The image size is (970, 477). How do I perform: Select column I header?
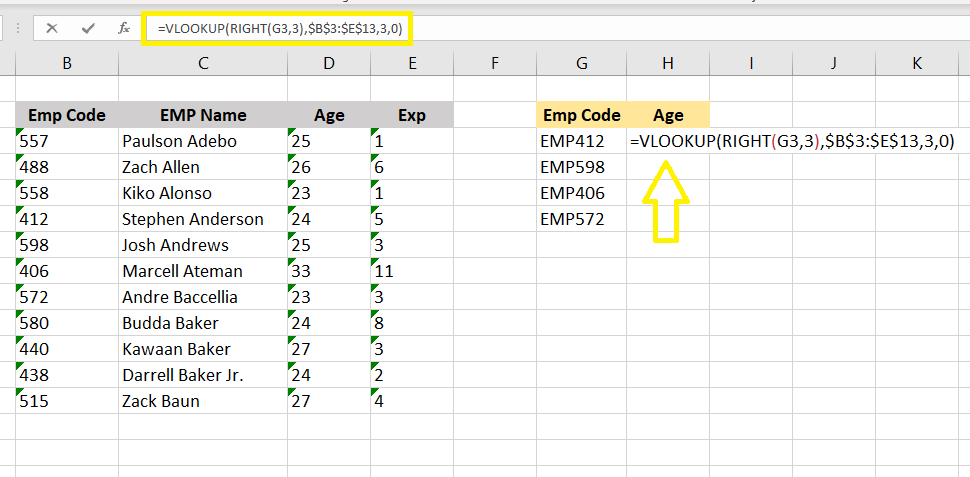(x=751, y=62)
